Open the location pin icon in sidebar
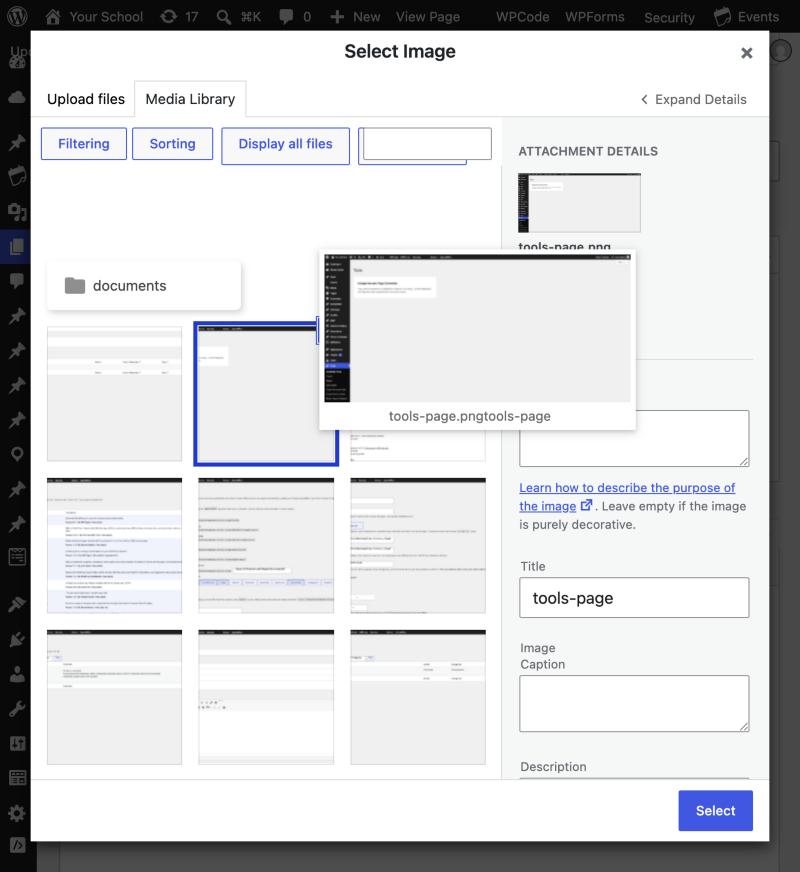800x872 pixels. [x=17, y=454]
